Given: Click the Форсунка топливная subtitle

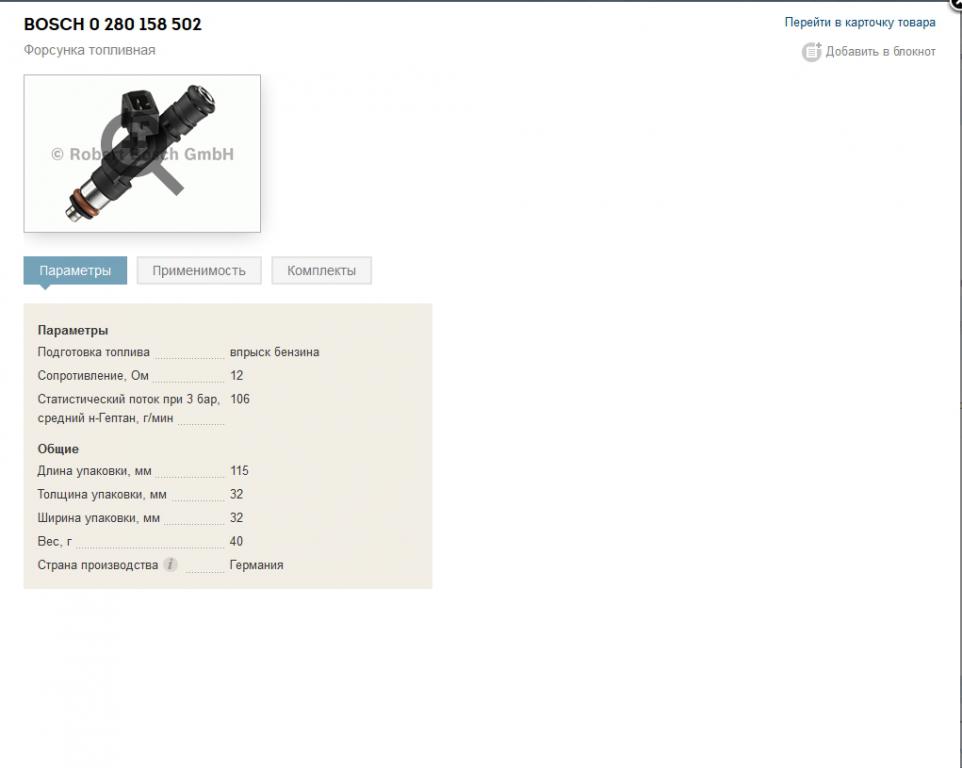Looking at the screenshot, I should tap(89, 50).
